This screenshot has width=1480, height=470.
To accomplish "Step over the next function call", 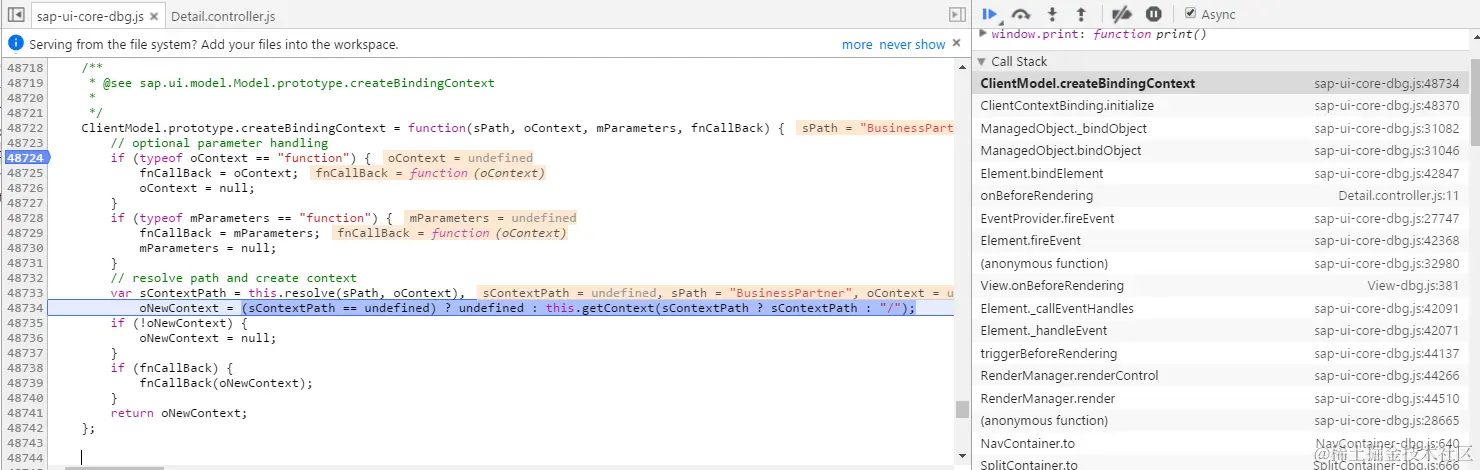I will [x=1021, y=14].
